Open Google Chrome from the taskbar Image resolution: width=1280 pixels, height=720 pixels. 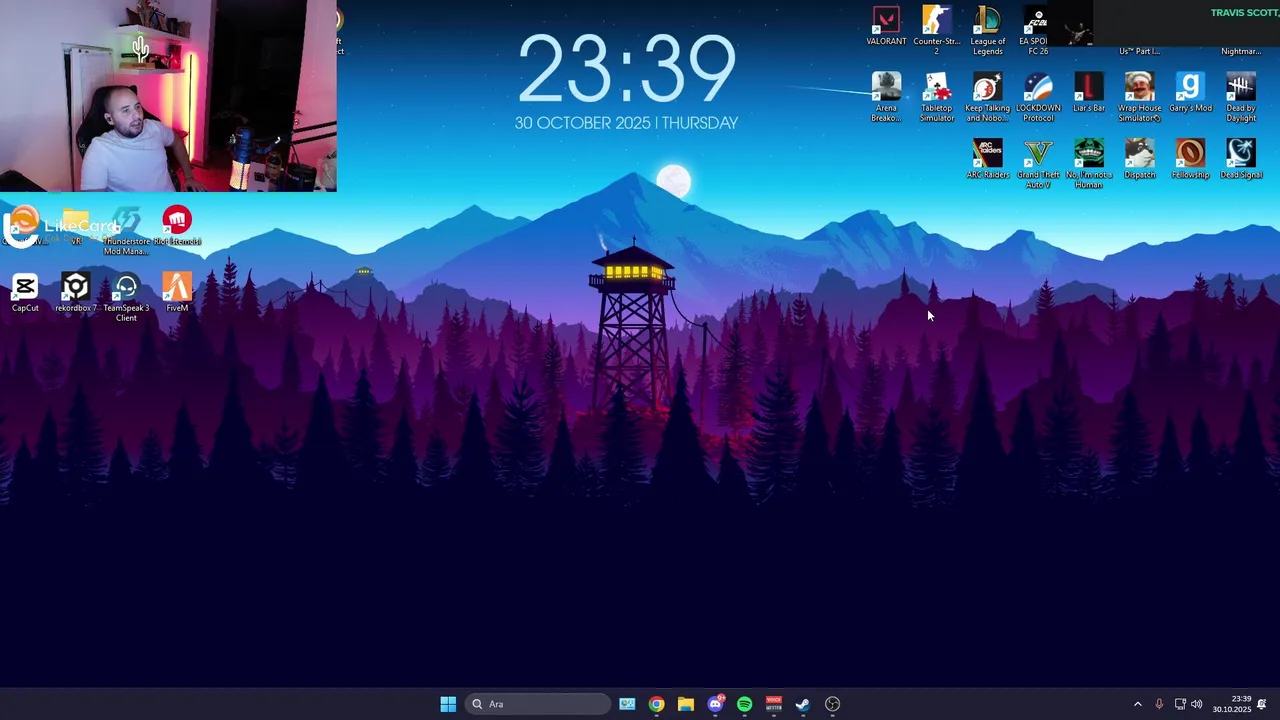[656, 704]
